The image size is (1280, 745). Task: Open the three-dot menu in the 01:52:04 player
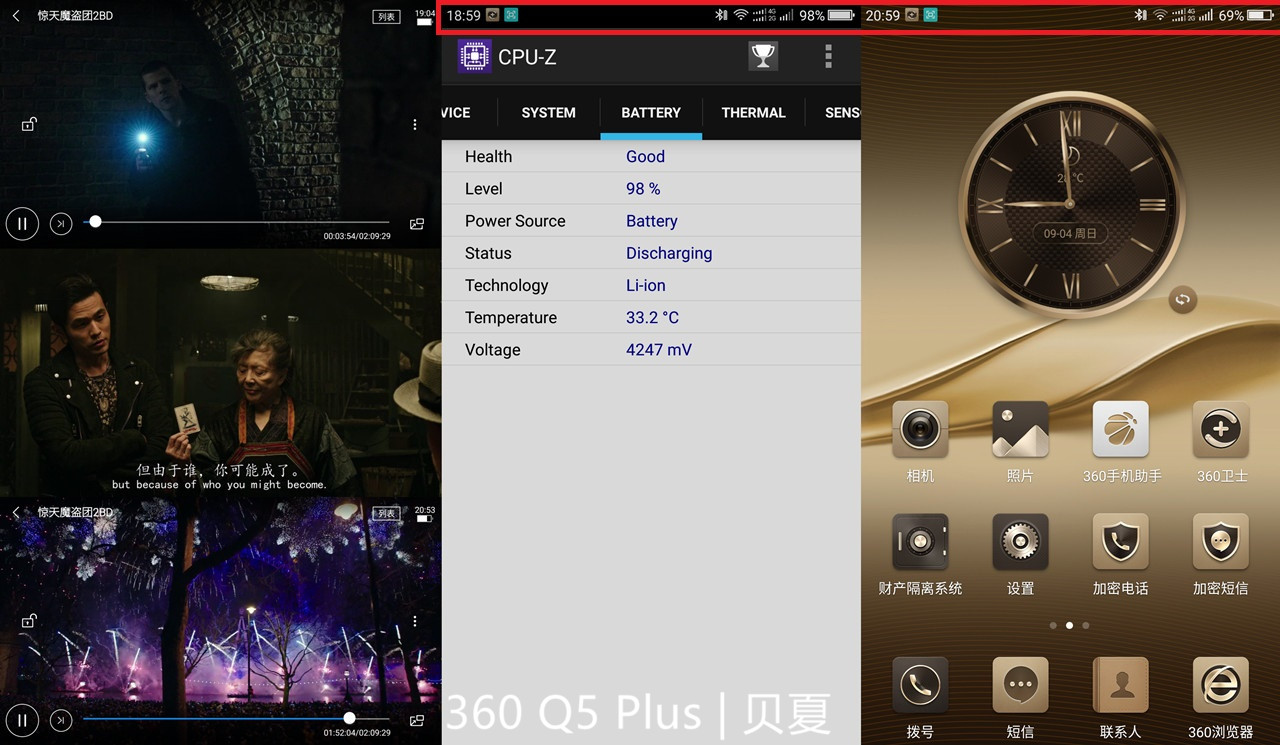click(415, 621)
